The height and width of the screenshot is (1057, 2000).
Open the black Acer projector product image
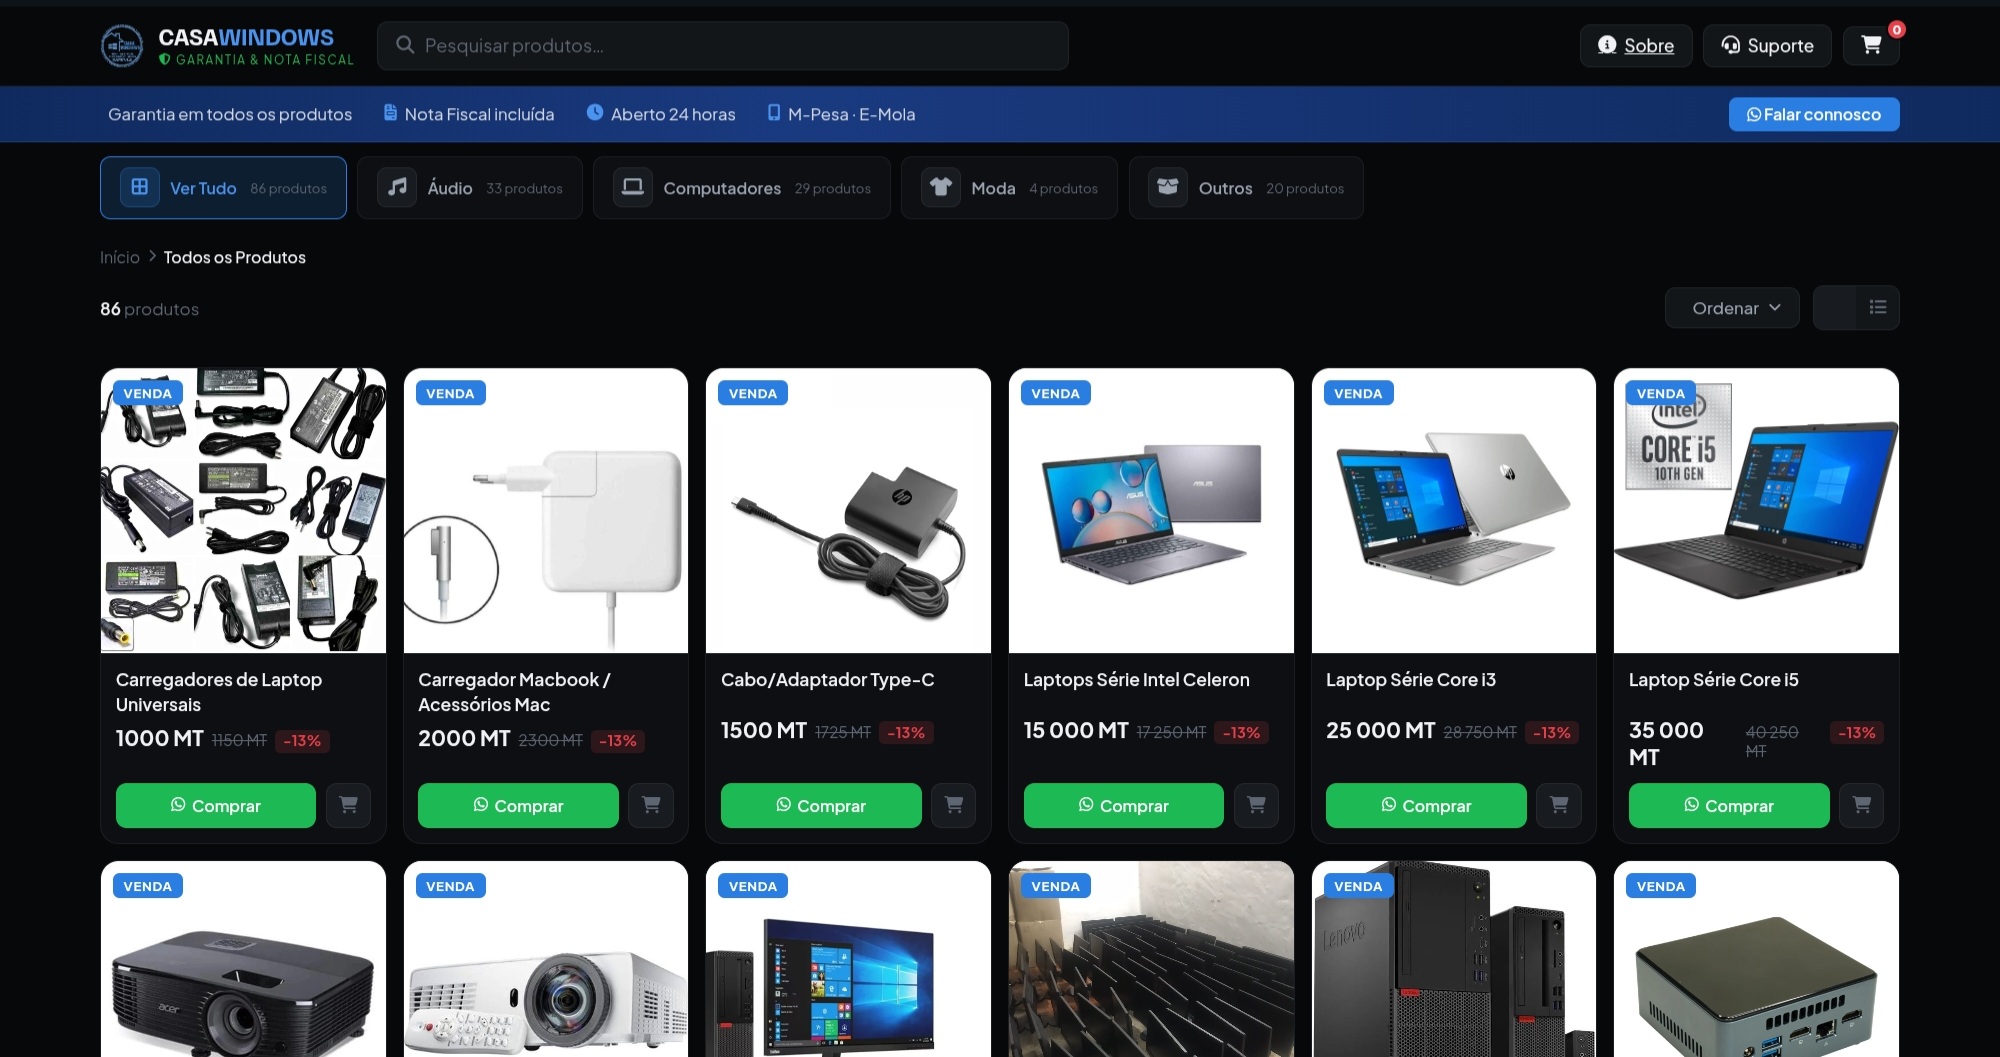(243, 959)
